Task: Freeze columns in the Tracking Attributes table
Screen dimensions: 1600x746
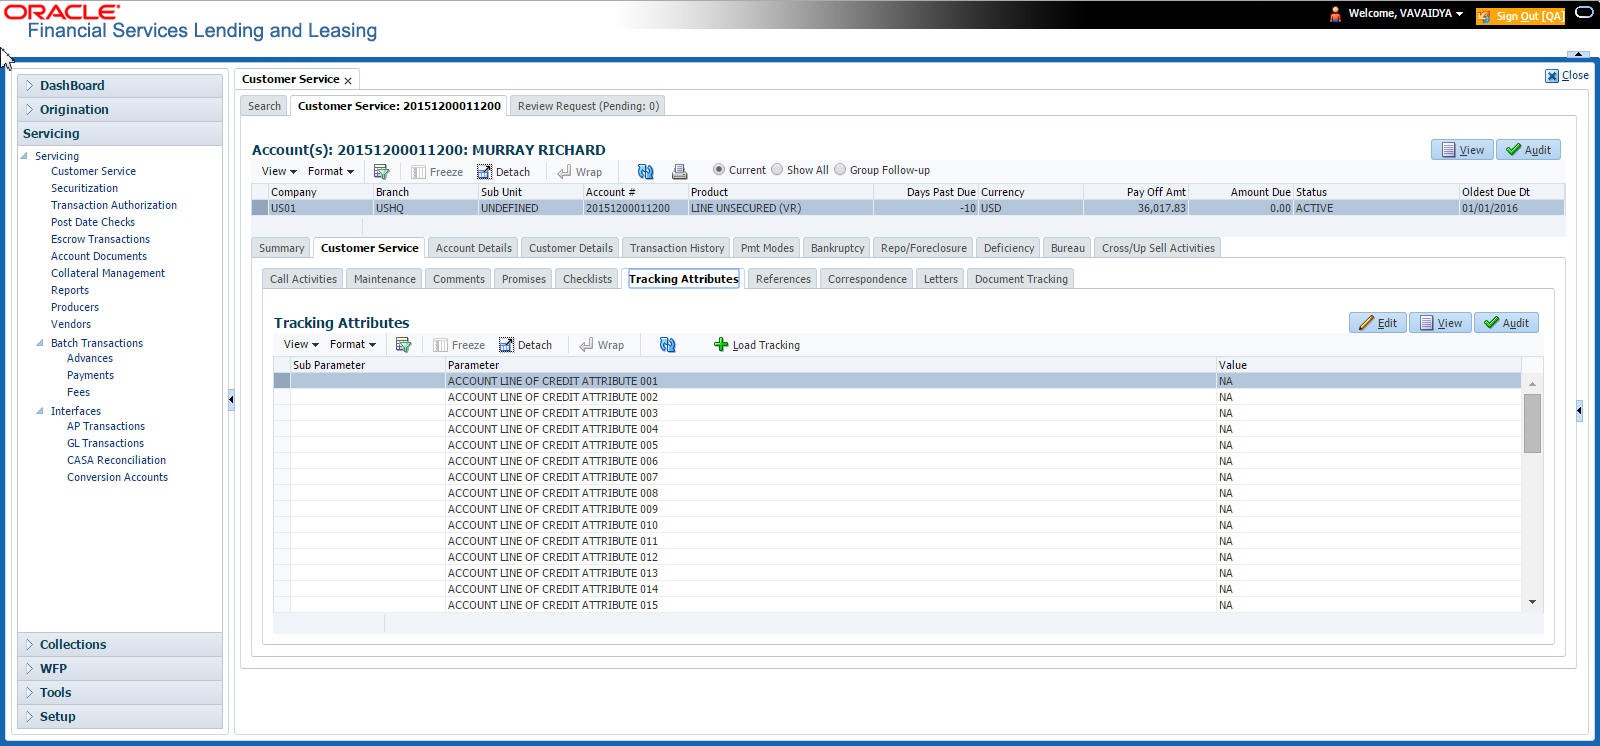Action: pyautogui.click(x=459, y=345)
